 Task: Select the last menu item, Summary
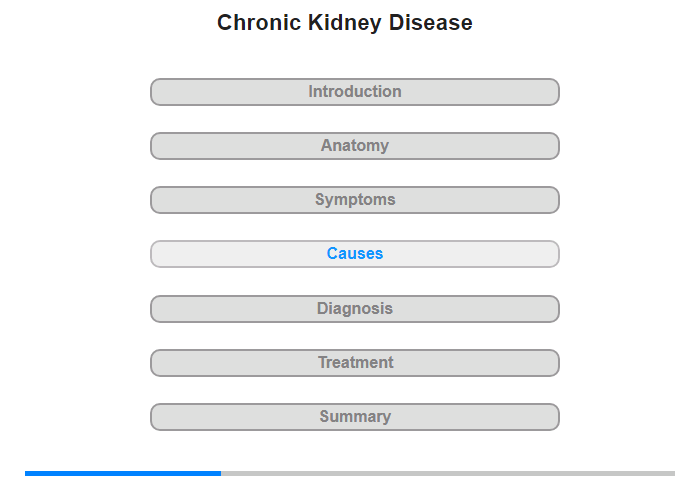point(355,417)
